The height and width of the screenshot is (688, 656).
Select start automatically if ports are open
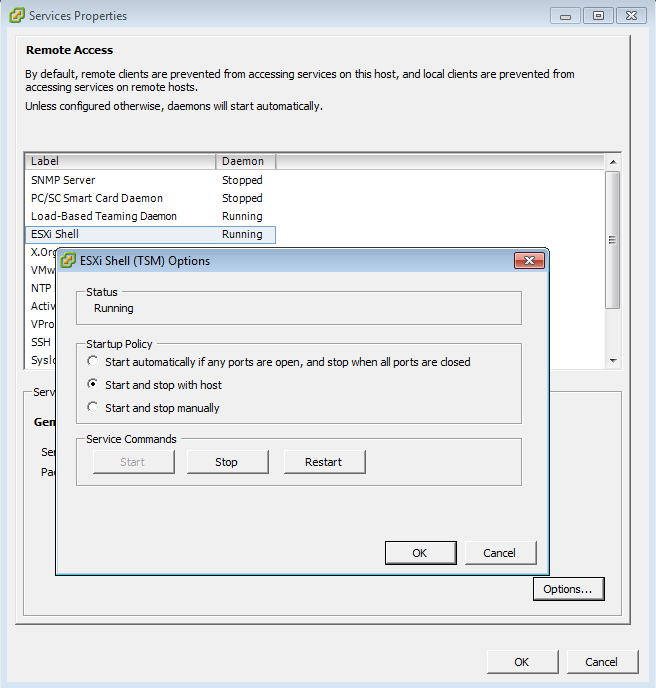93,362
